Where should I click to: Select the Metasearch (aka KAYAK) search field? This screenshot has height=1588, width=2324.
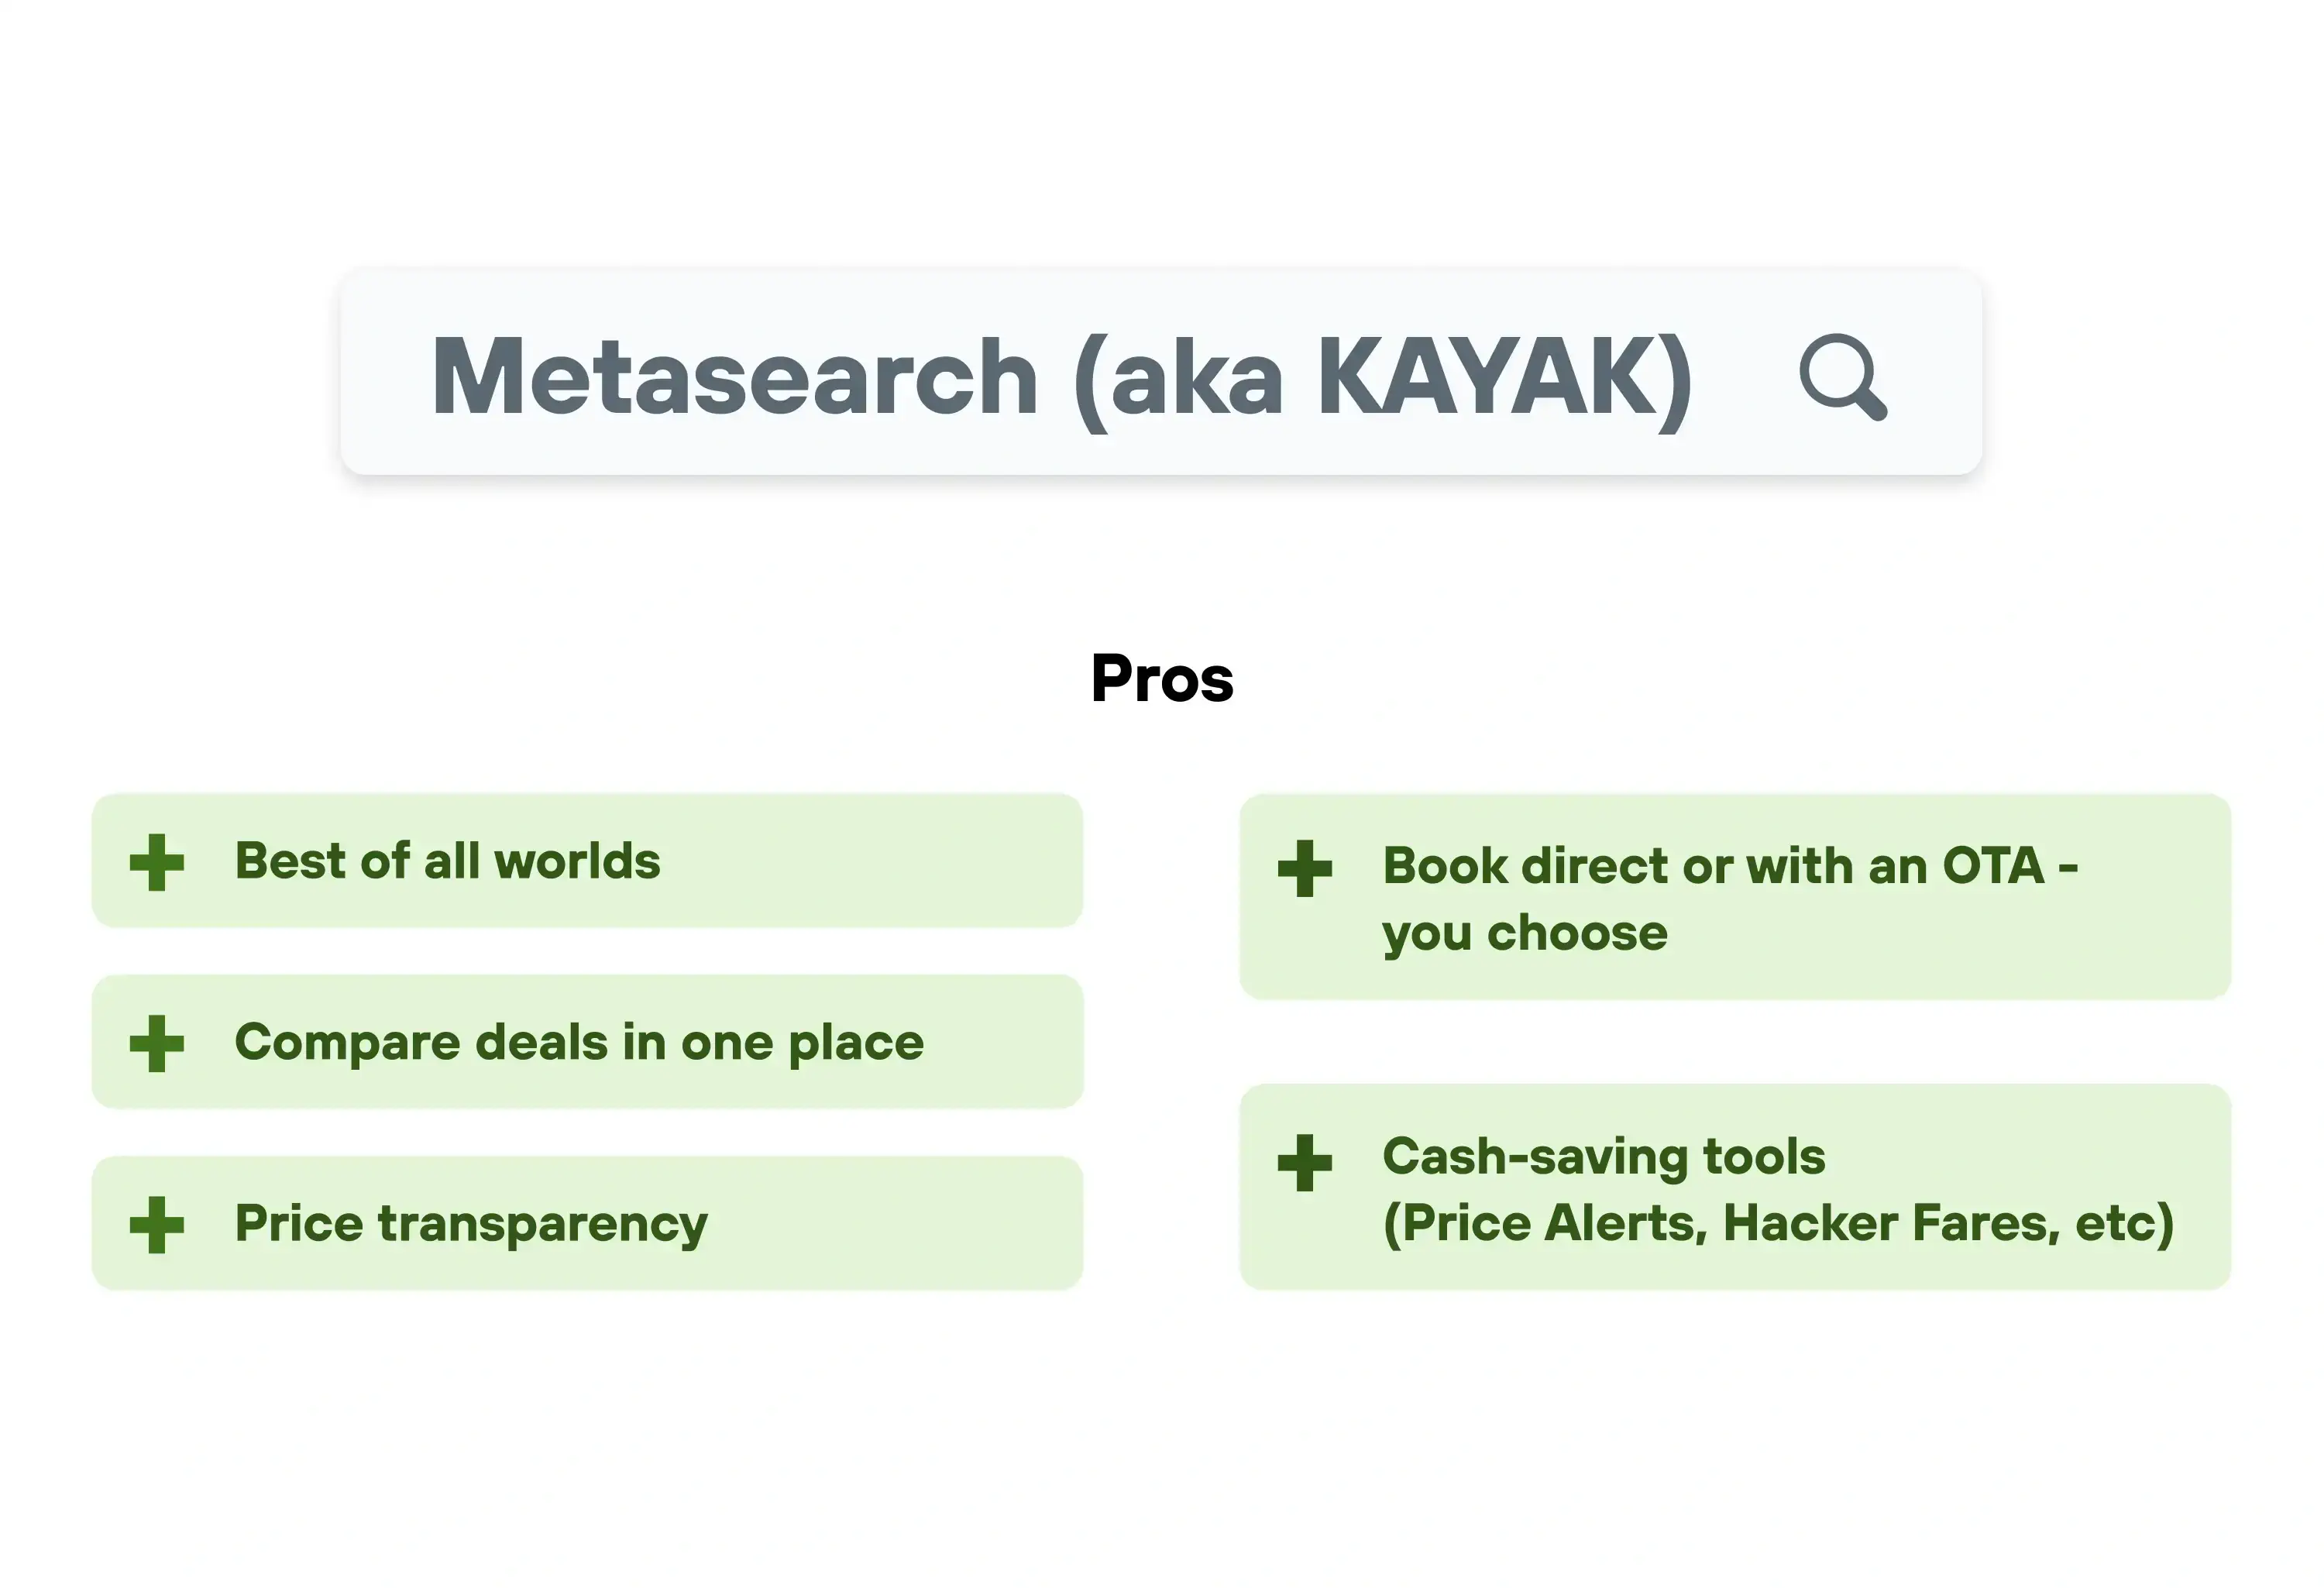point(1161,371)
